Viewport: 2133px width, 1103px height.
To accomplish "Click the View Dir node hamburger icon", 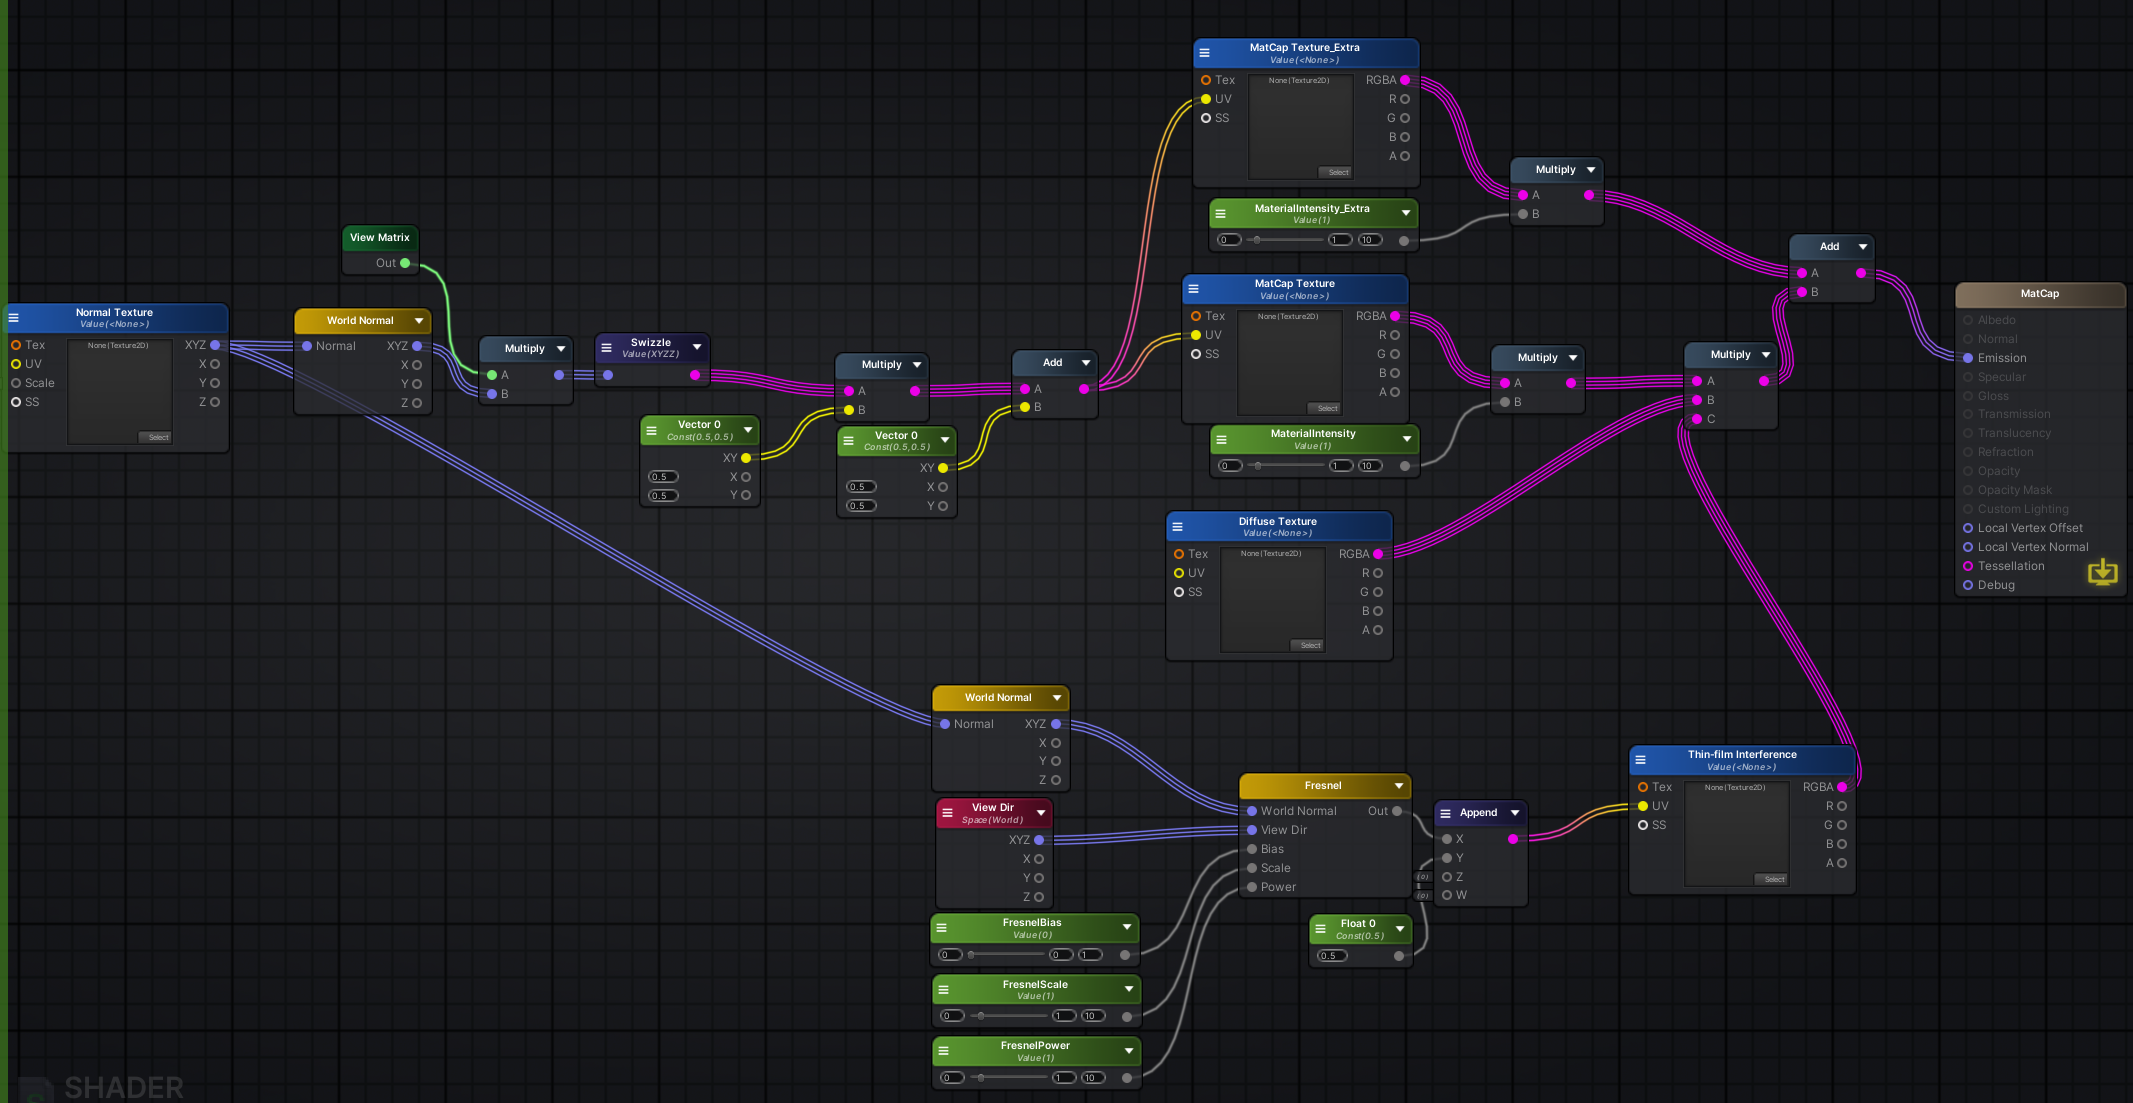I will tap(947, 813).
